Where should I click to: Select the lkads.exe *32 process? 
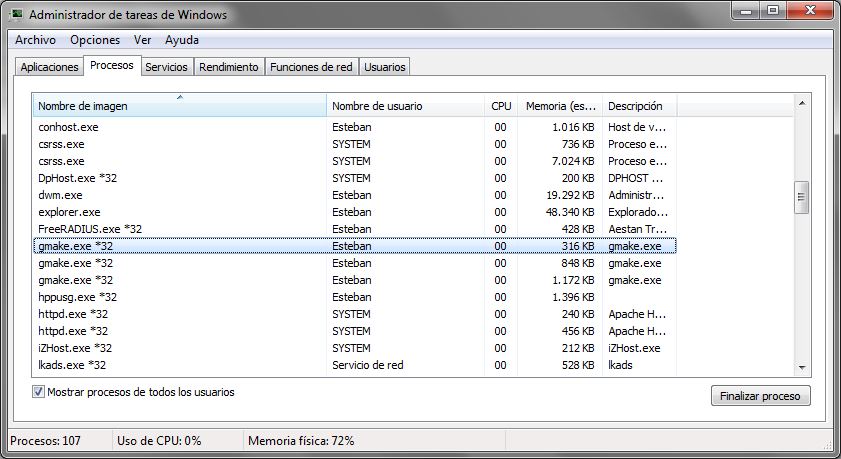tap(355, 365)
